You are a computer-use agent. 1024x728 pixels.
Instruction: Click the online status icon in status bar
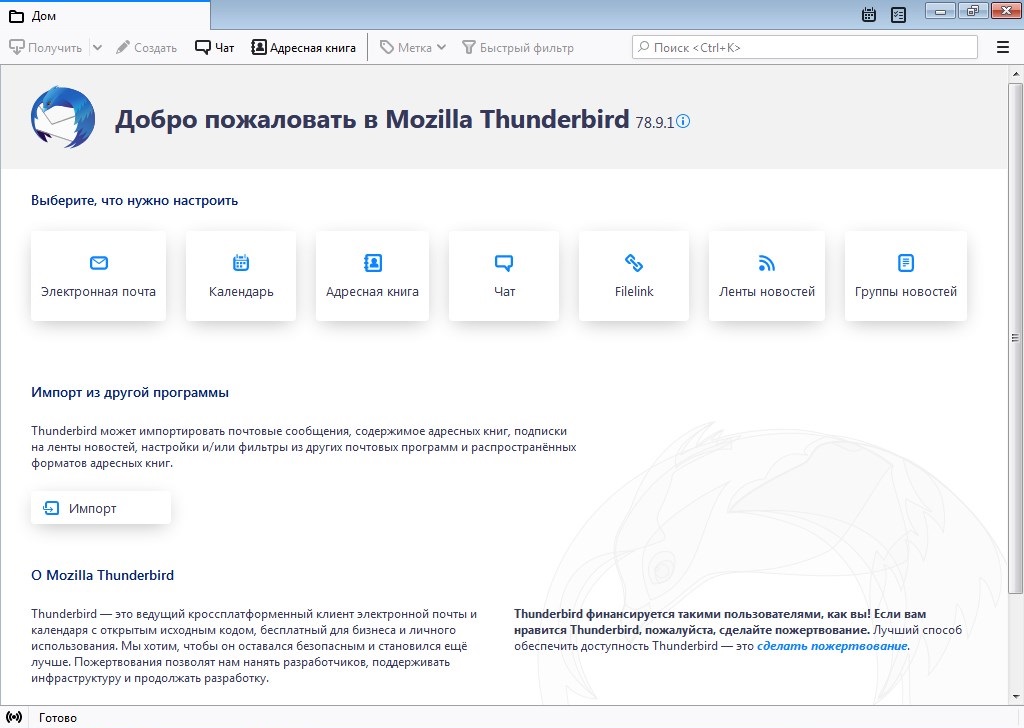[14, 718]
